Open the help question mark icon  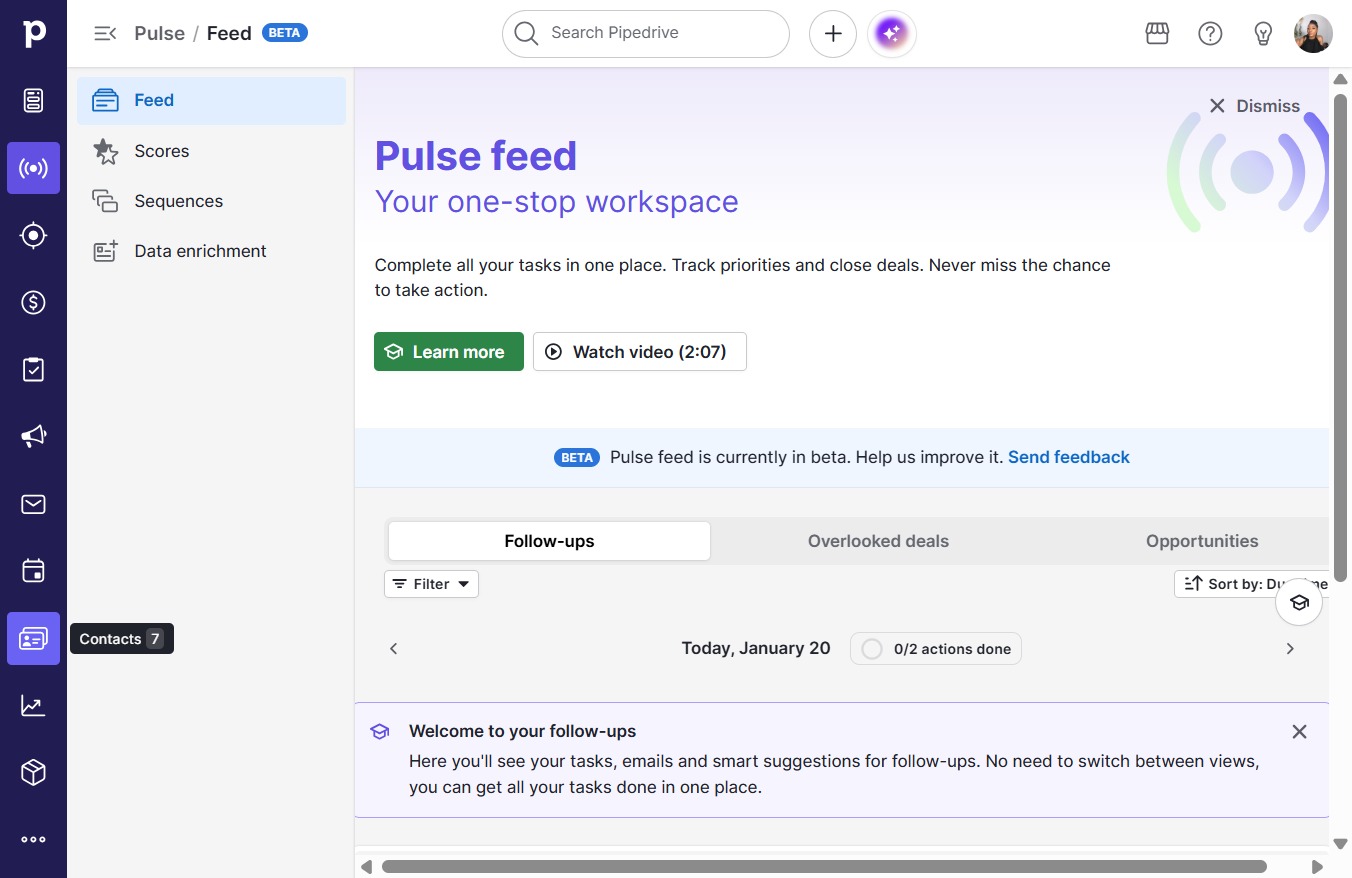click(1210, 34)
